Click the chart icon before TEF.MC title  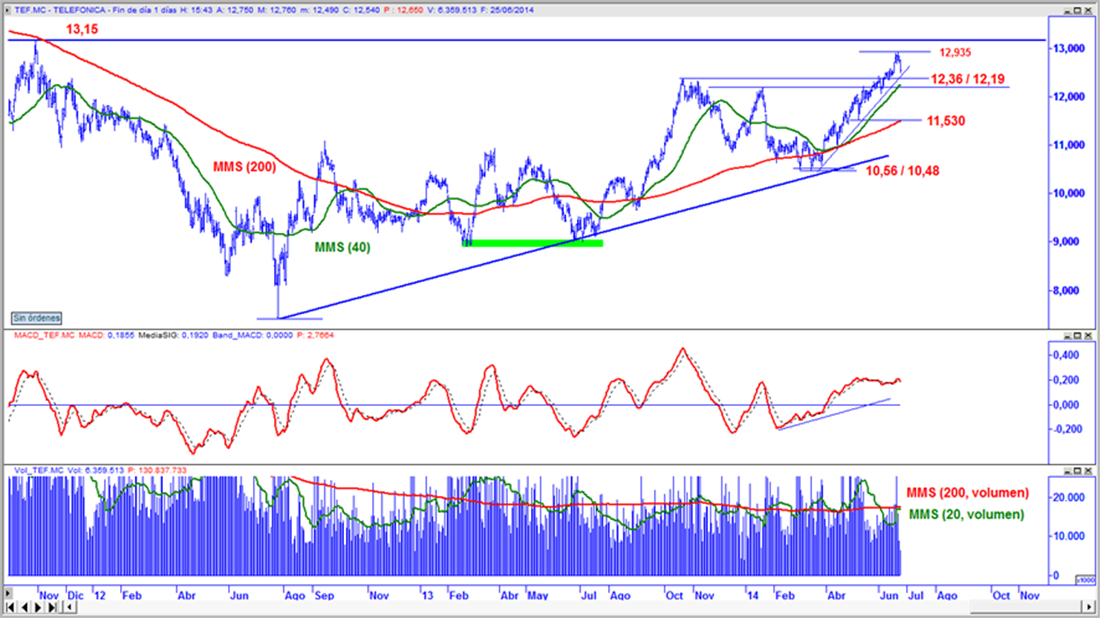[8, 11]
